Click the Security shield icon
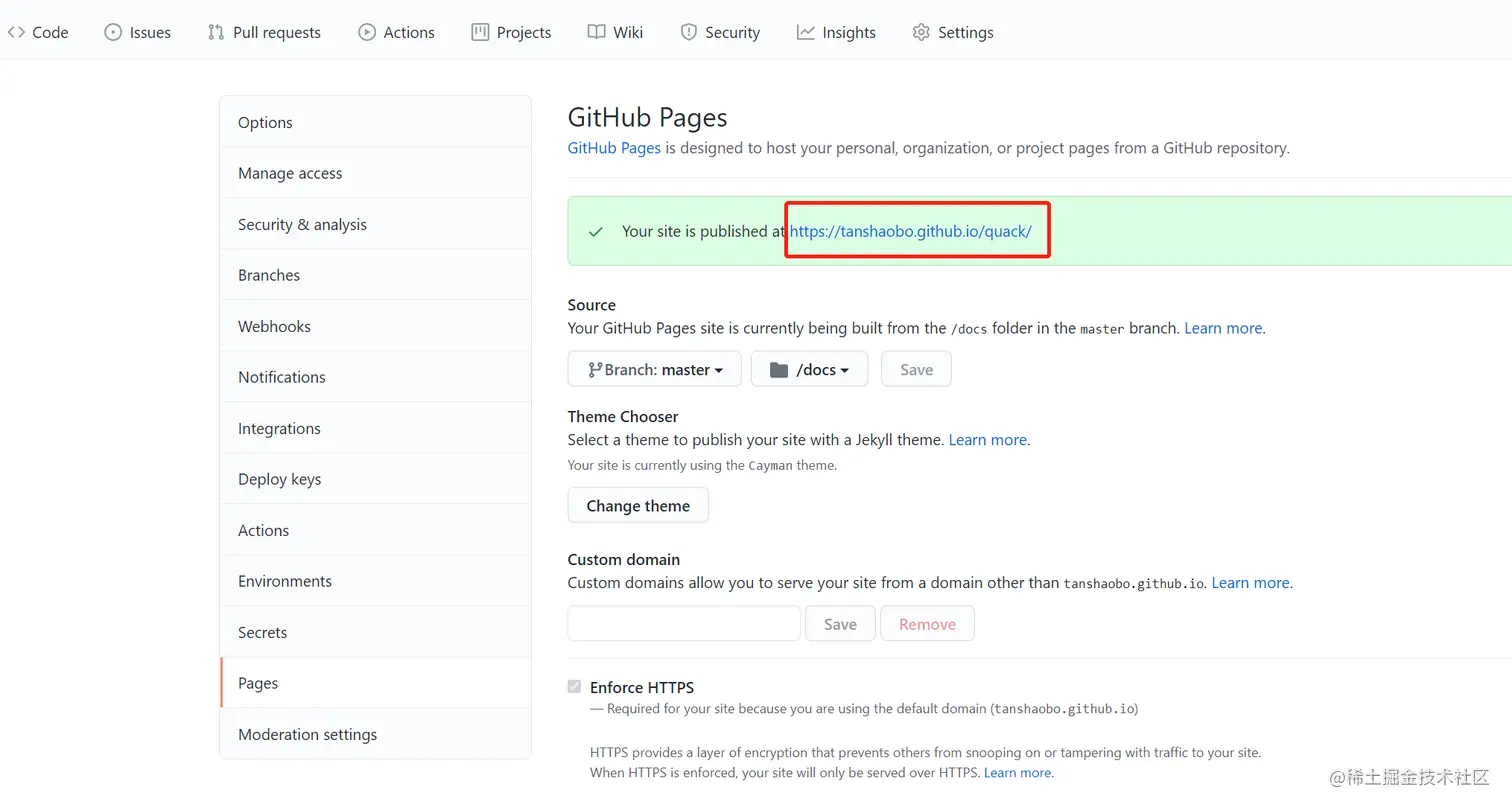The image size is (1512, 810). [688, 32]
